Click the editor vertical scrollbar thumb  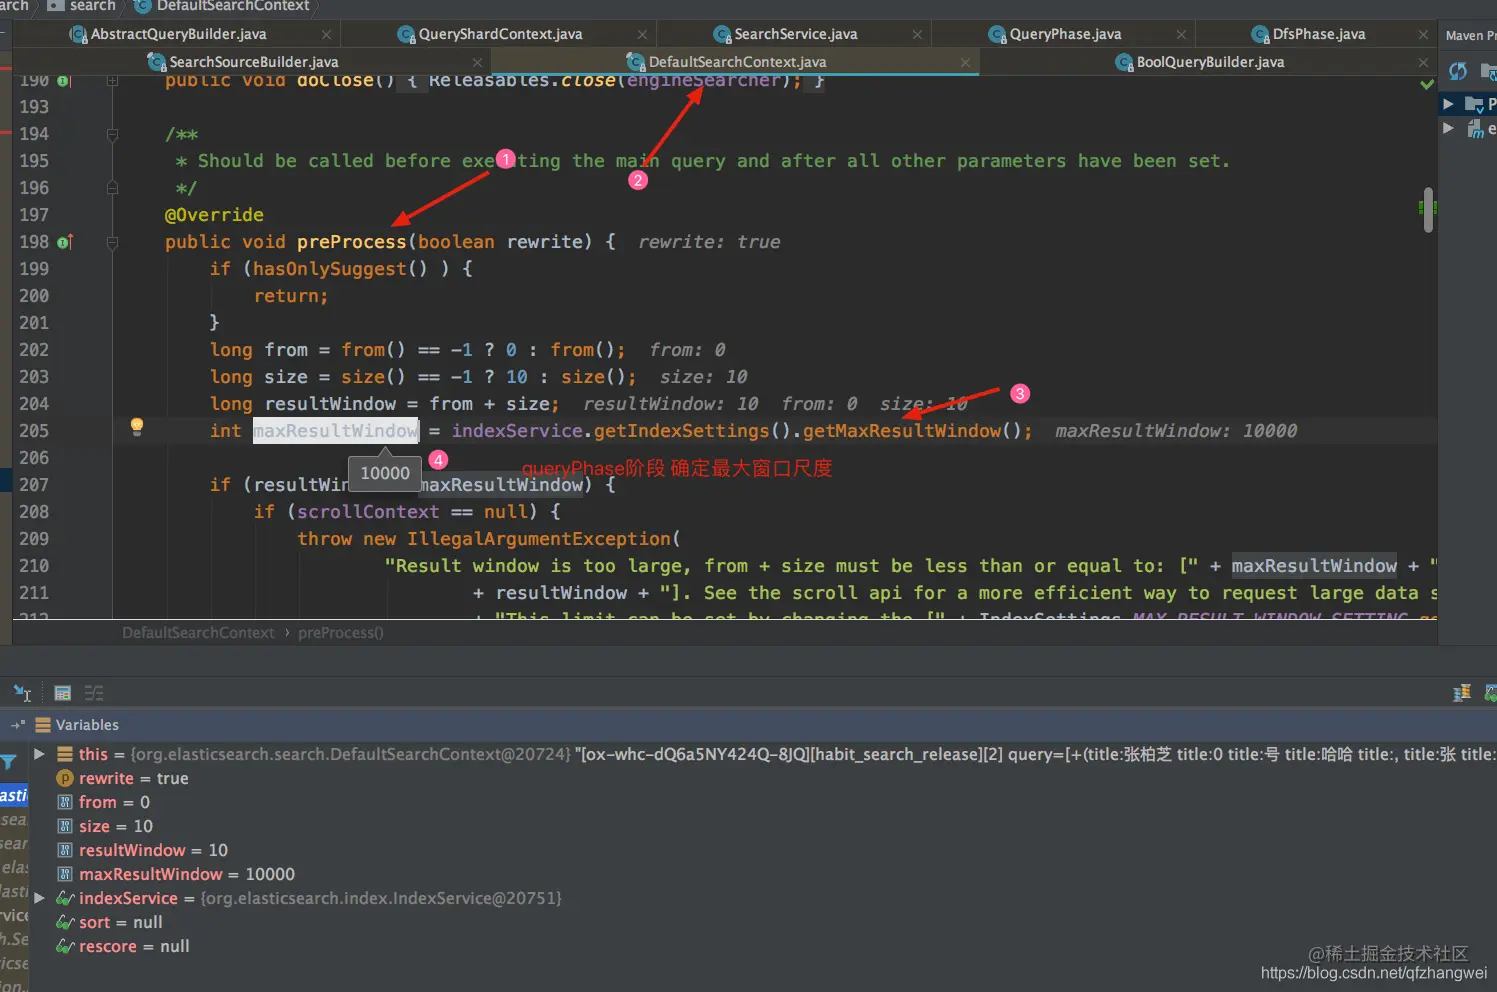pyautogui.click(x=1428, y=210)
